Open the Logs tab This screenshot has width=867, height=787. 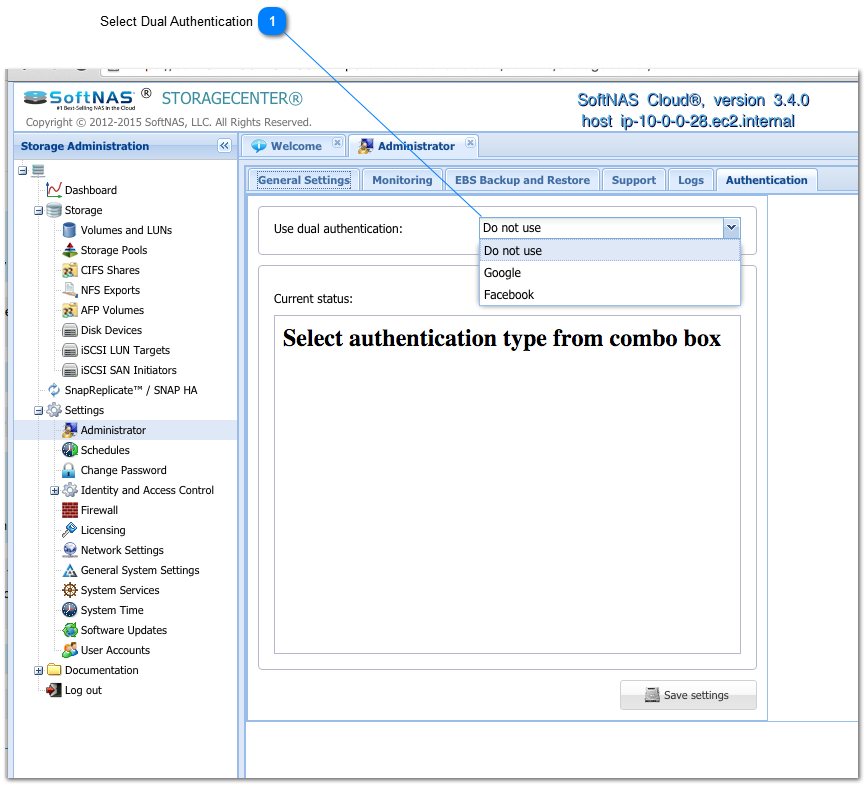click(691, 180)
